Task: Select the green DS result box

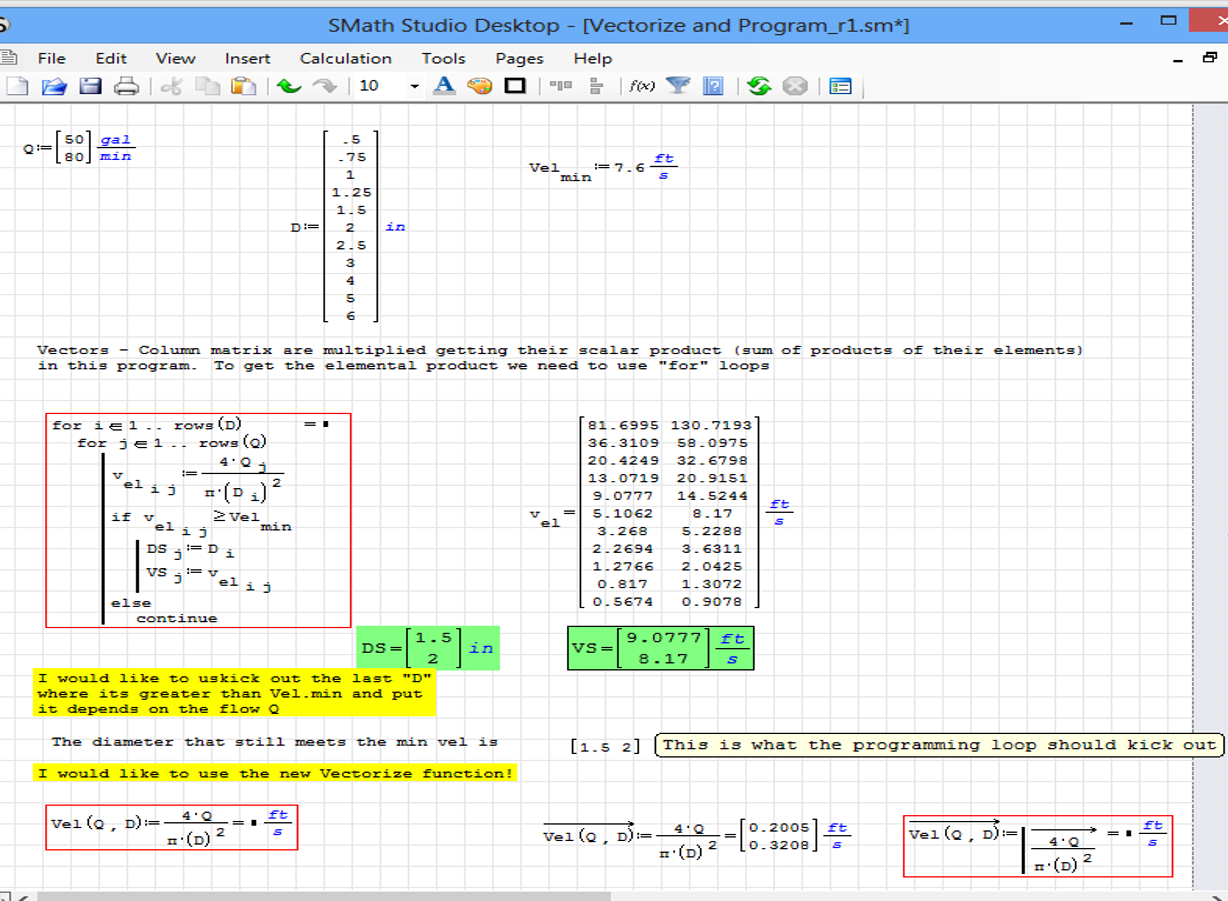Action: (x=427, y=648)
